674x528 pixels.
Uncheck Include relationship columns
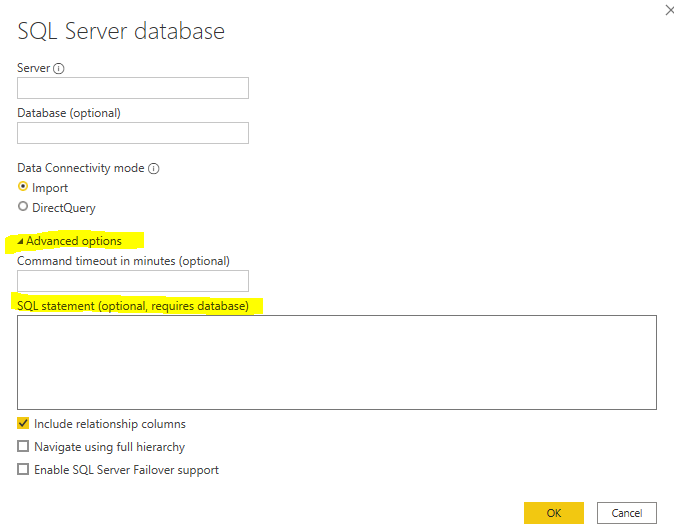[x=23, y=423]
